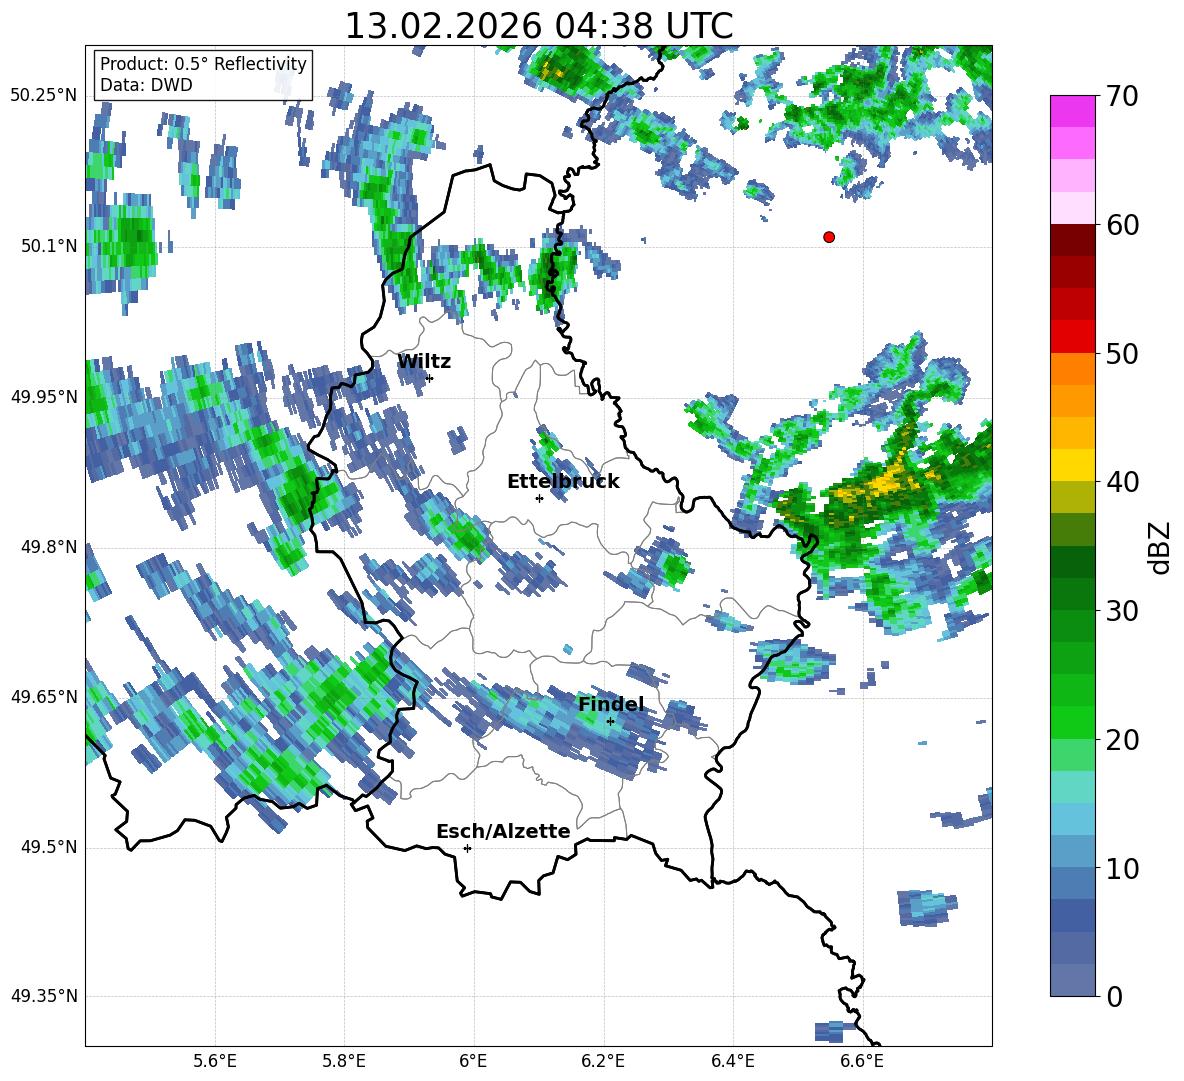Click the 5.8°E longitude tick label

pos(344,1061)
